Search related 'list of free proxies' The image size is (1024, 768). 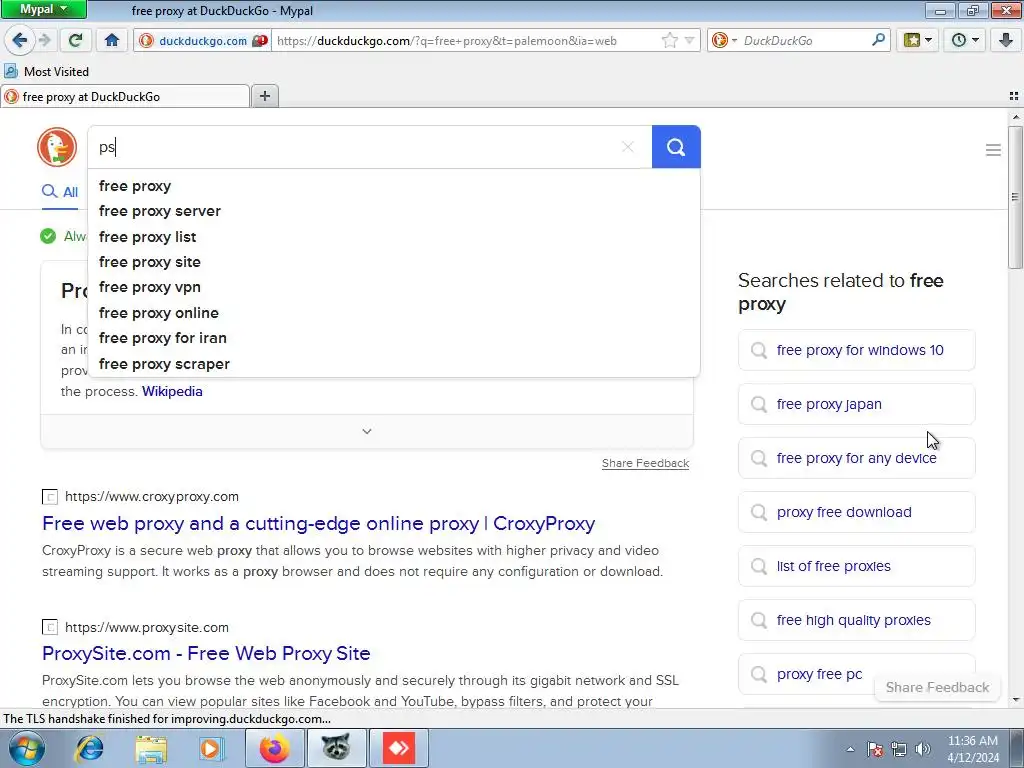857,566
